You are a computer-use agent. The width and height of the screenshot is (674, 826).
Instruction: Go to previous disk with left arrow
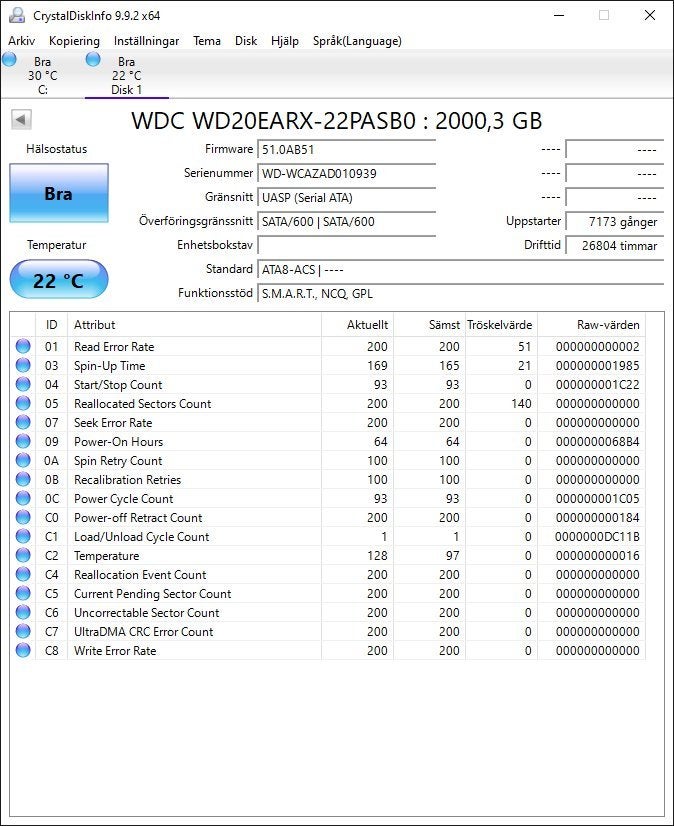coord(22,120)
